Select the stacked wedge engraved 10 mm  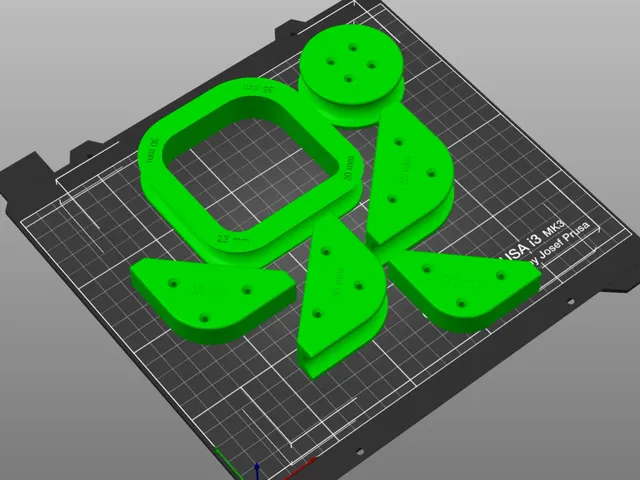tap(341, 298)
